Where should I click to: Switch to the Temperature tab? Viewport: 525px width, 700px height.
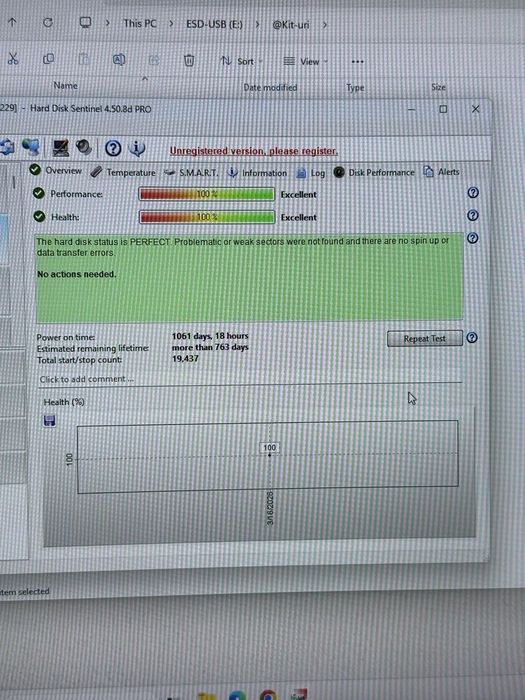[x=123, y=172]
